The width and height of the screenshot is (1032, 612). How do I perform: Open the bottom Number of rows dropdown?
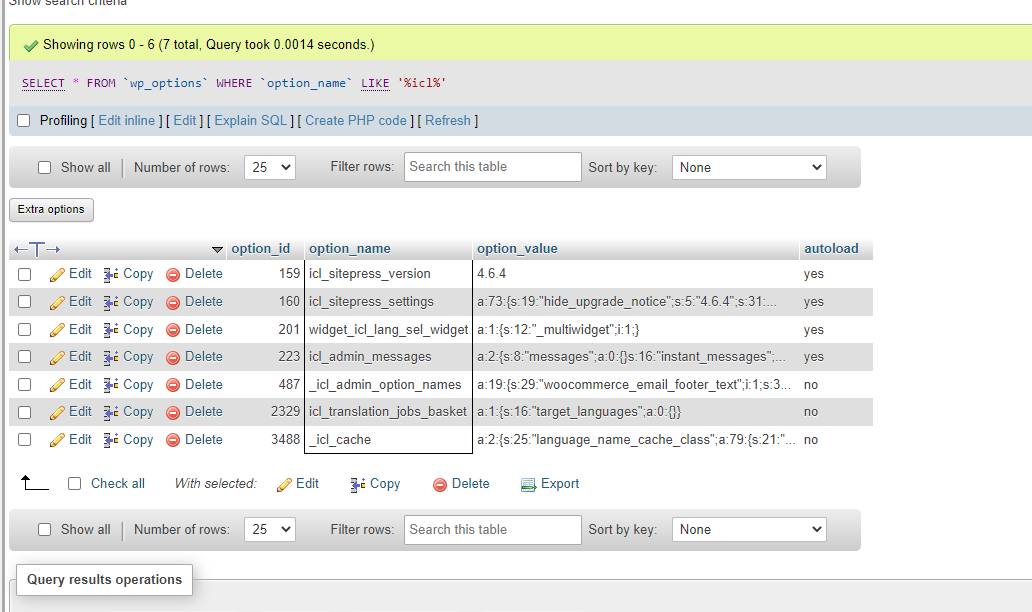(x=270, y=529)
